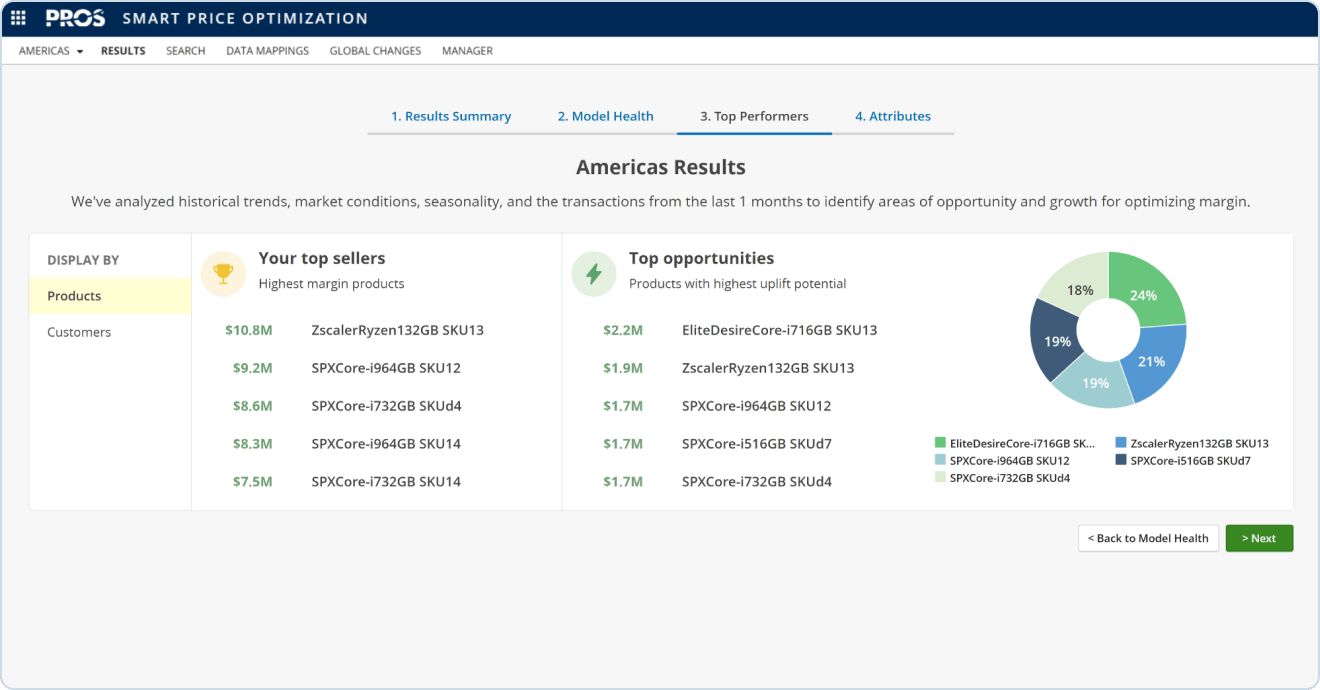Go to the Attributes tab

click(x=892, y=116)
